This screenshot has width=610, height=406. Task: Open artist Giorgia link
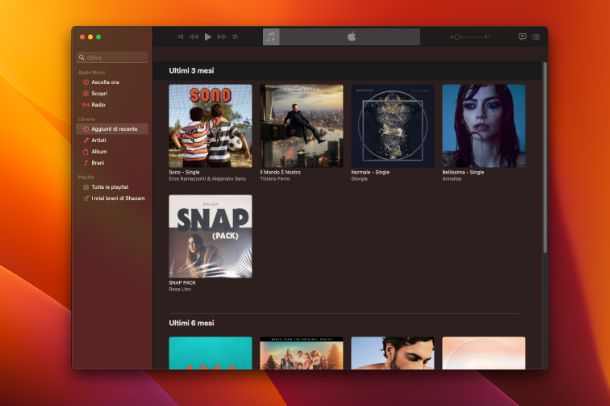pos(359,179)
